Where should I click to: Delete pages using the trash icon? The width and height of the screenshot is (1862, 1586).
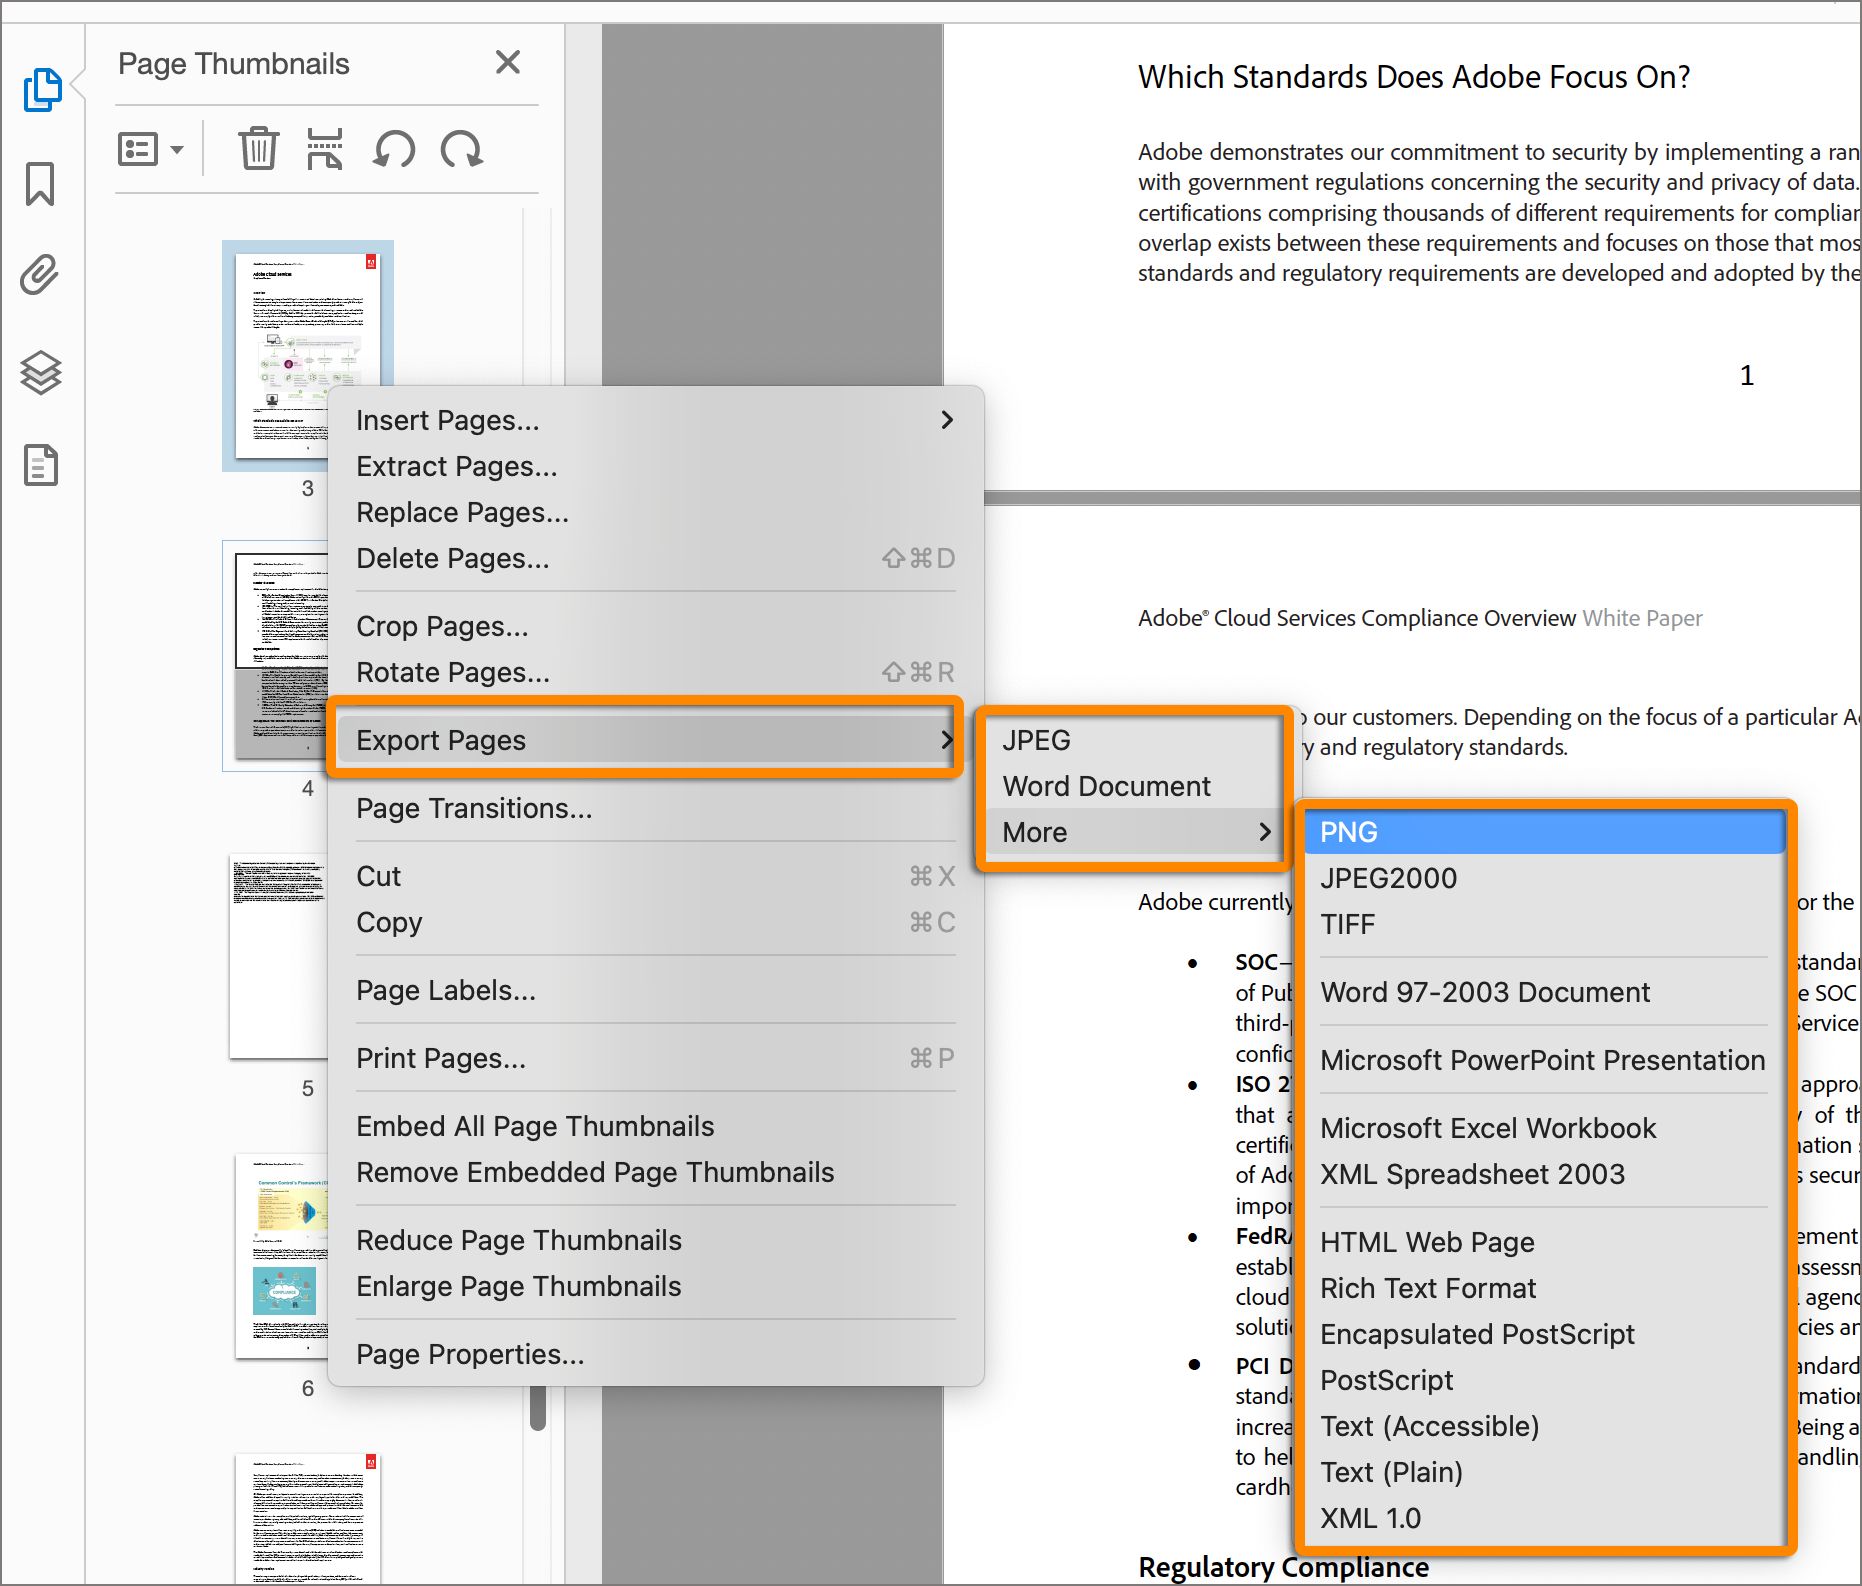(x=258, y=149)
